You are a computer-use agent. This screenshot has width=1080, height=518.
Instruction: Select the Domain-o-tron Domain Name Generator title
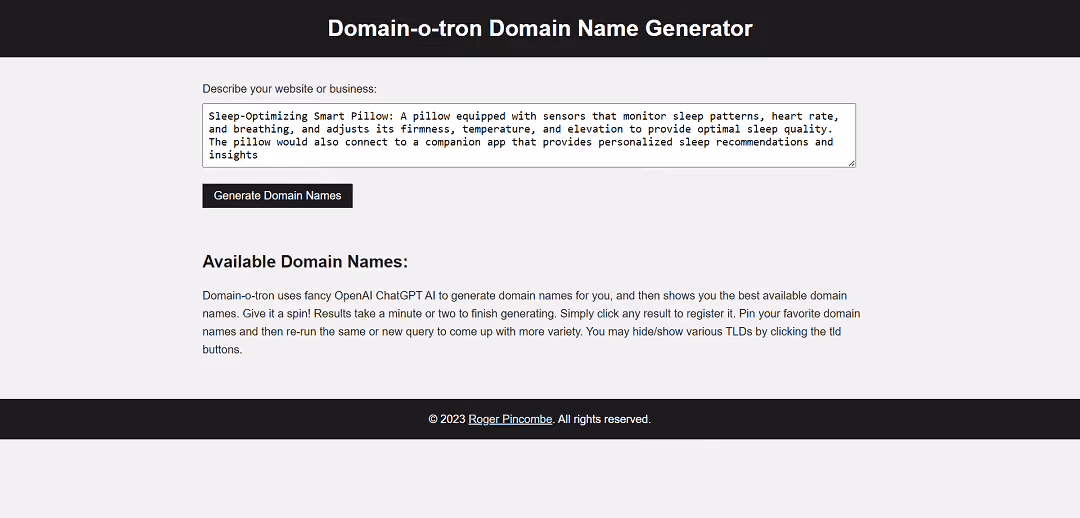(540, 28)
